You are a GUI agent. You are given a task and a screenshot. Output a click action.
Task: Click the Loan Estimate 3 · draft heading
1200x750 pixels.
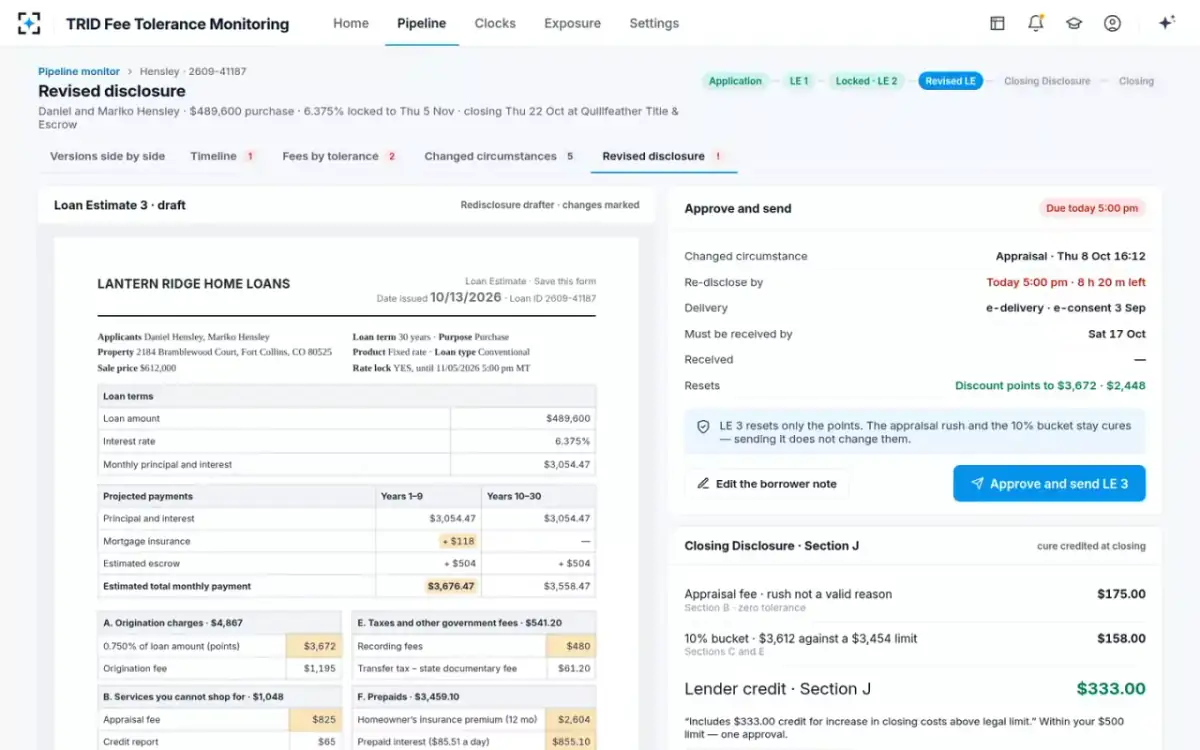tap(120, 205)
